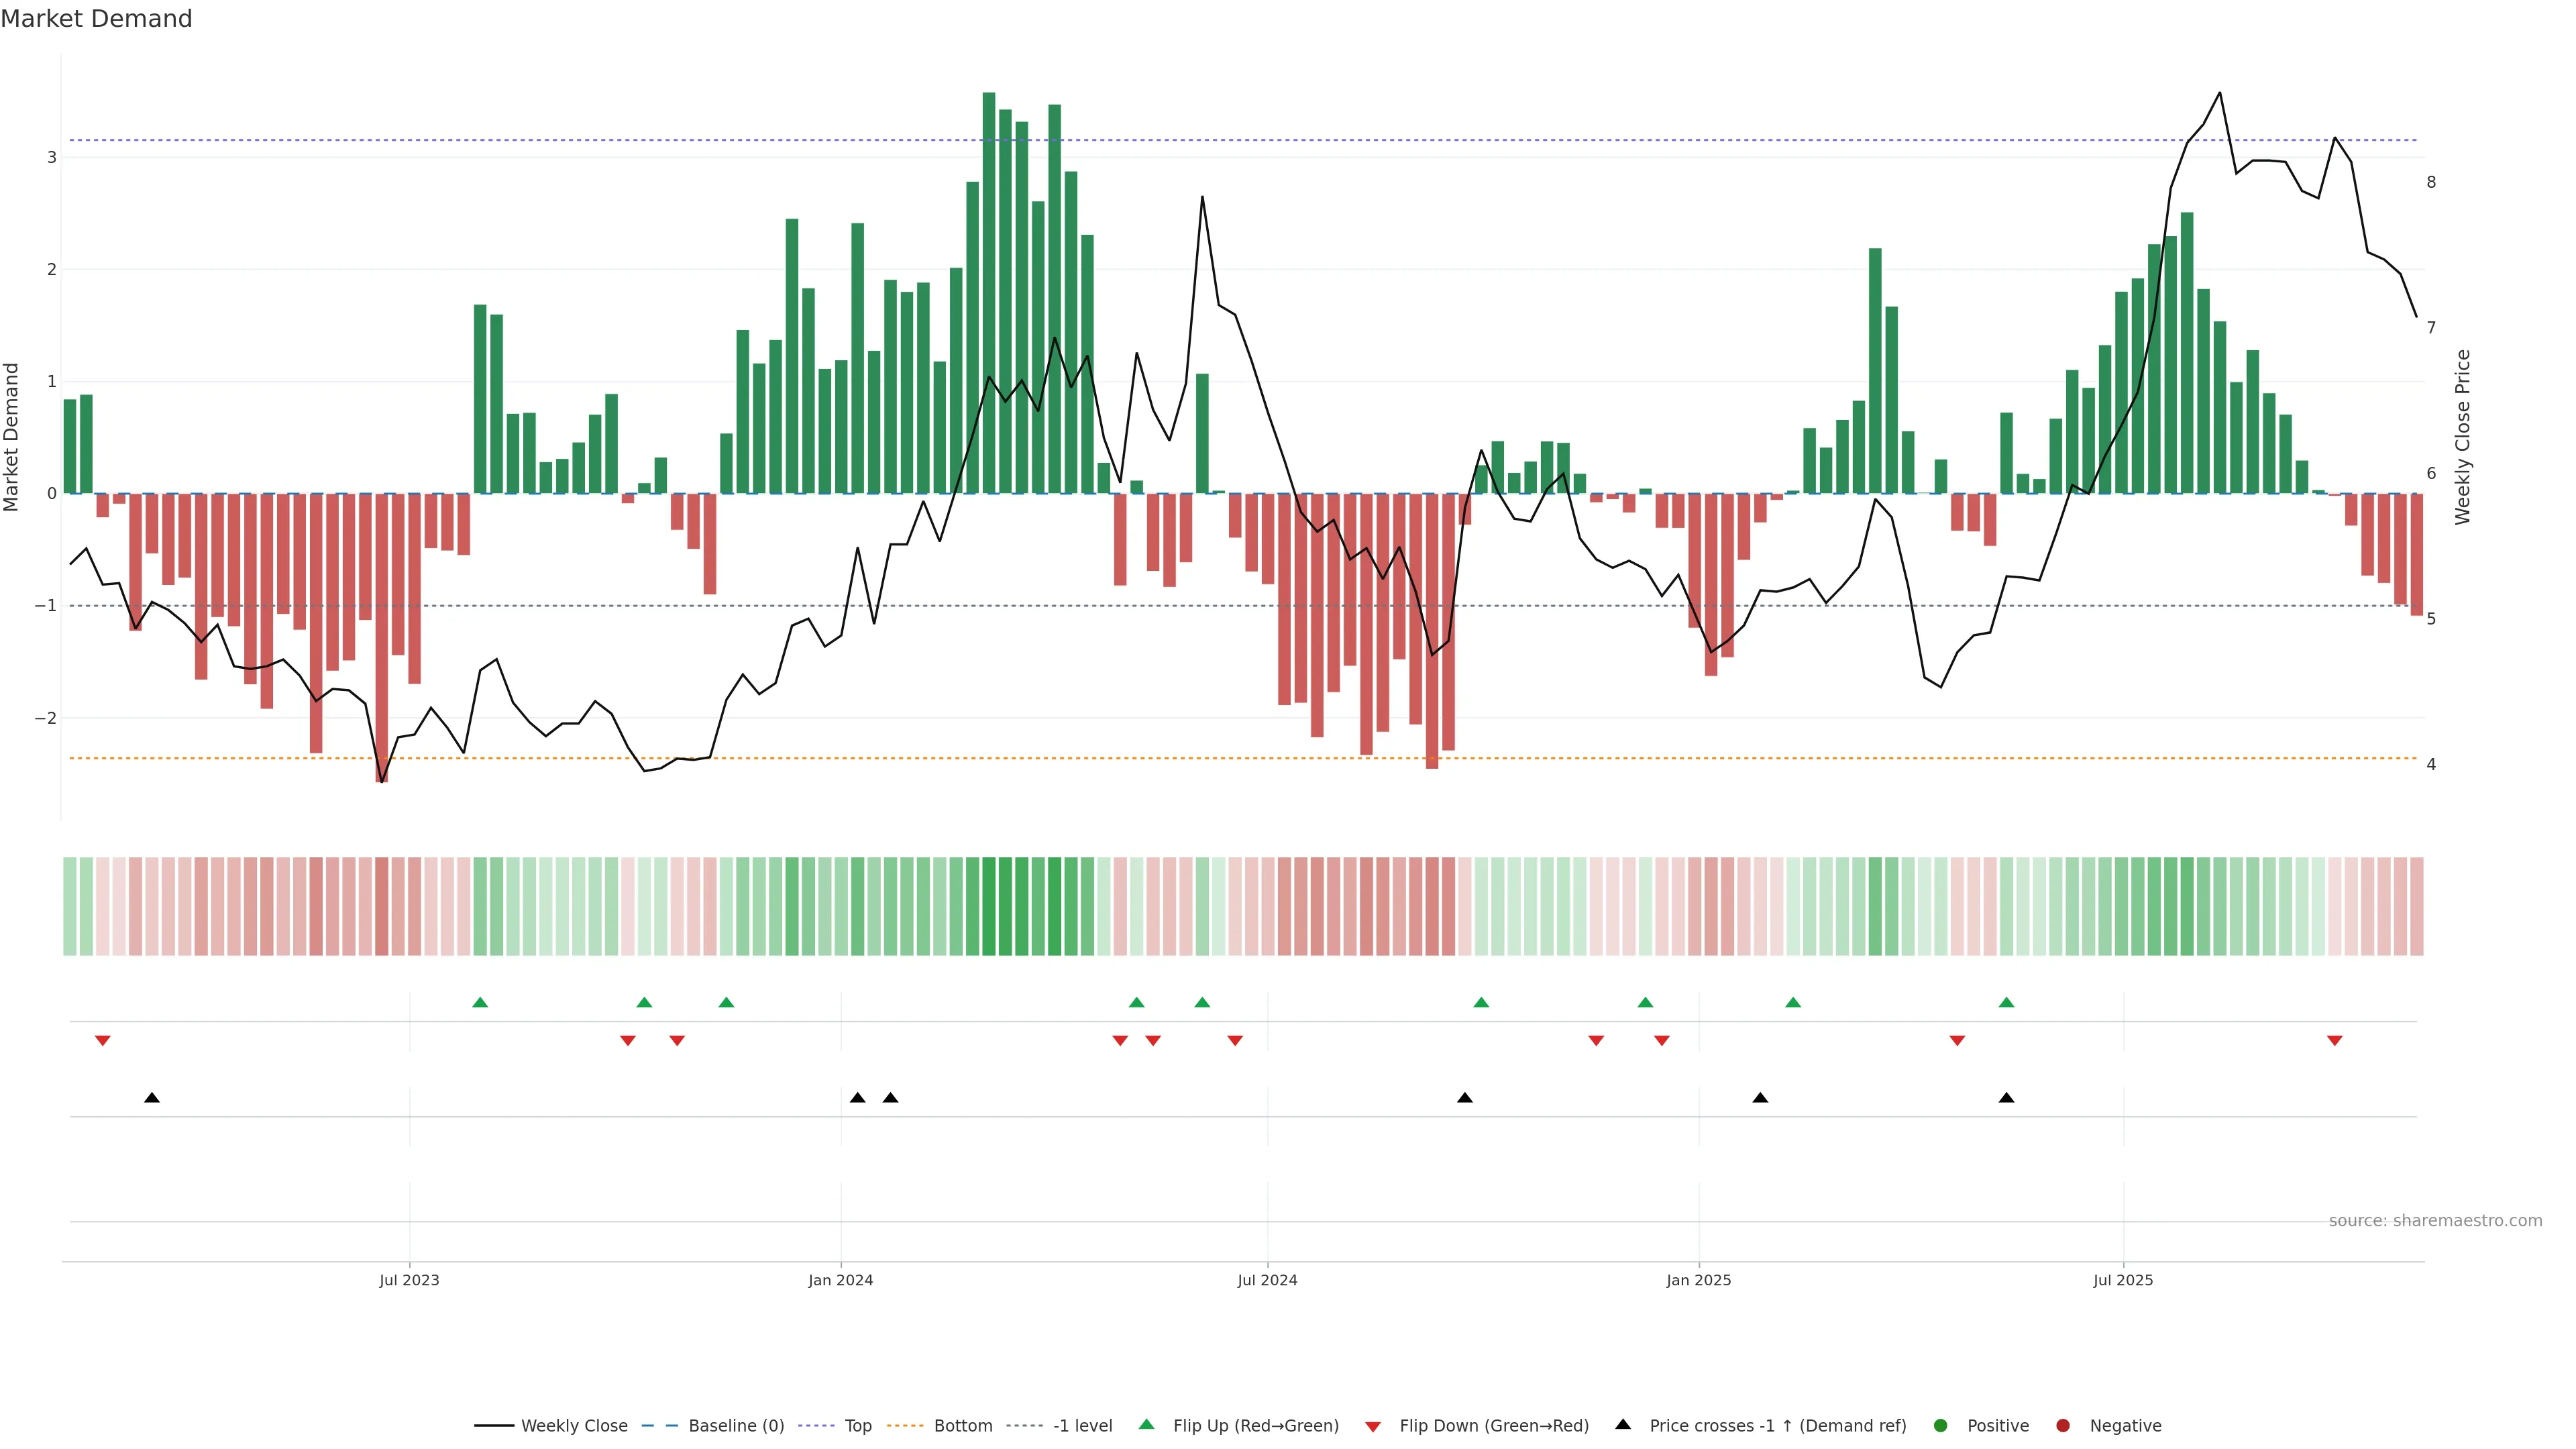Click the Negative red circle legend icon
This screenshot has width=2576, height=1449.
(x=2063, y=1426)
